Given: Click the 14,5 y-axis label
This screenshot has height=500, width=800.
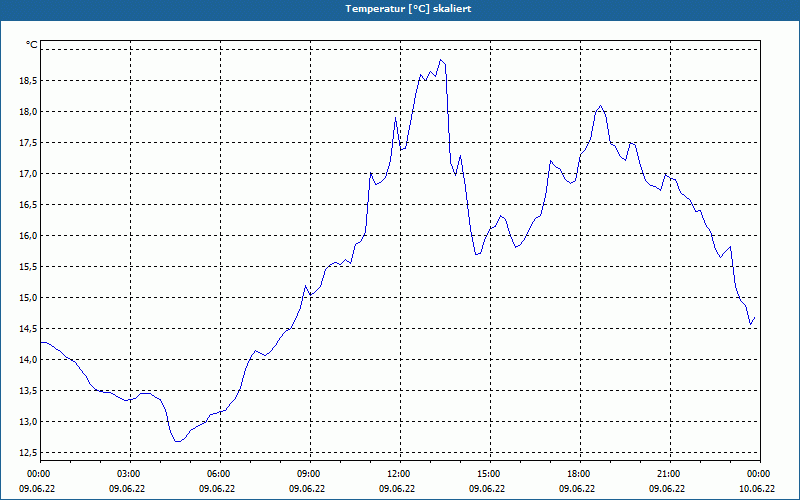Looking at the screenshot, I should tap(29, 329).
